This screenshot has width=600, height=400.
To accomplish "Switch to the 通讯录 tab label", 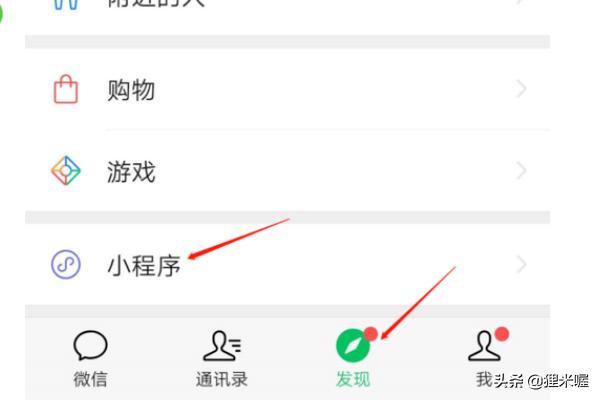I will [222, 379].
